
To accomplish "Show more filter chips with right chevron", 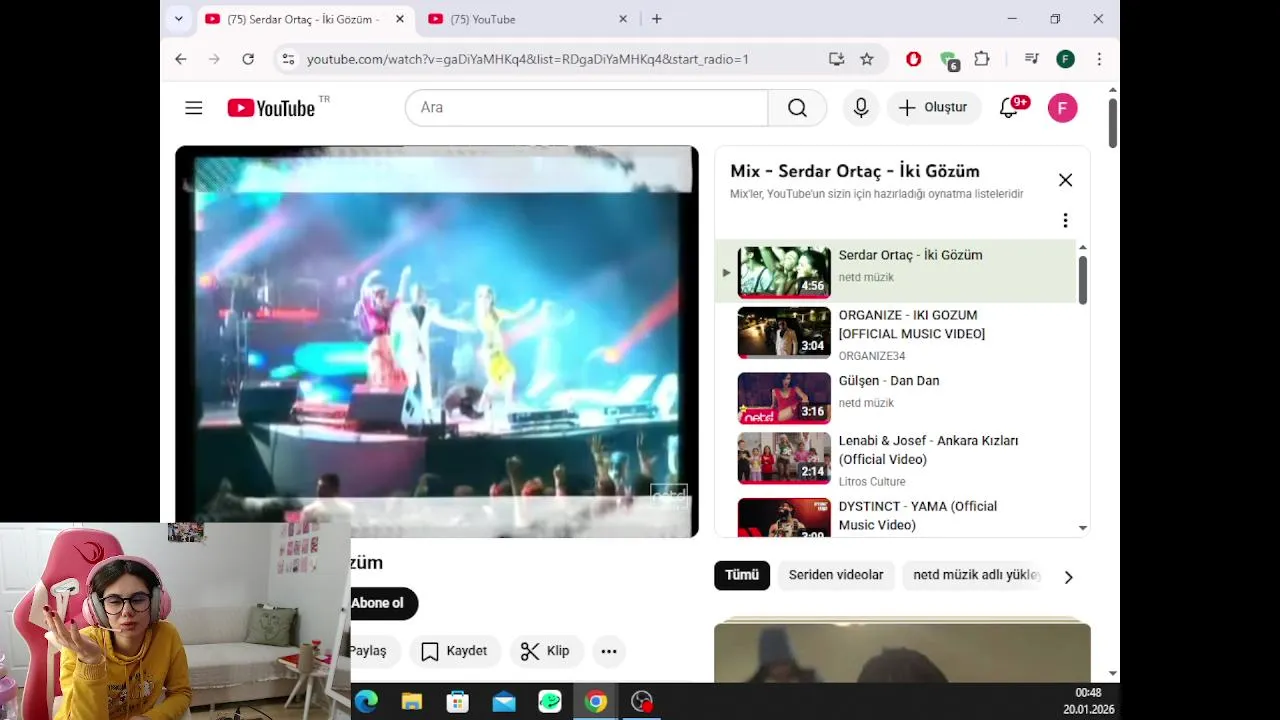I will [1068, 577].
